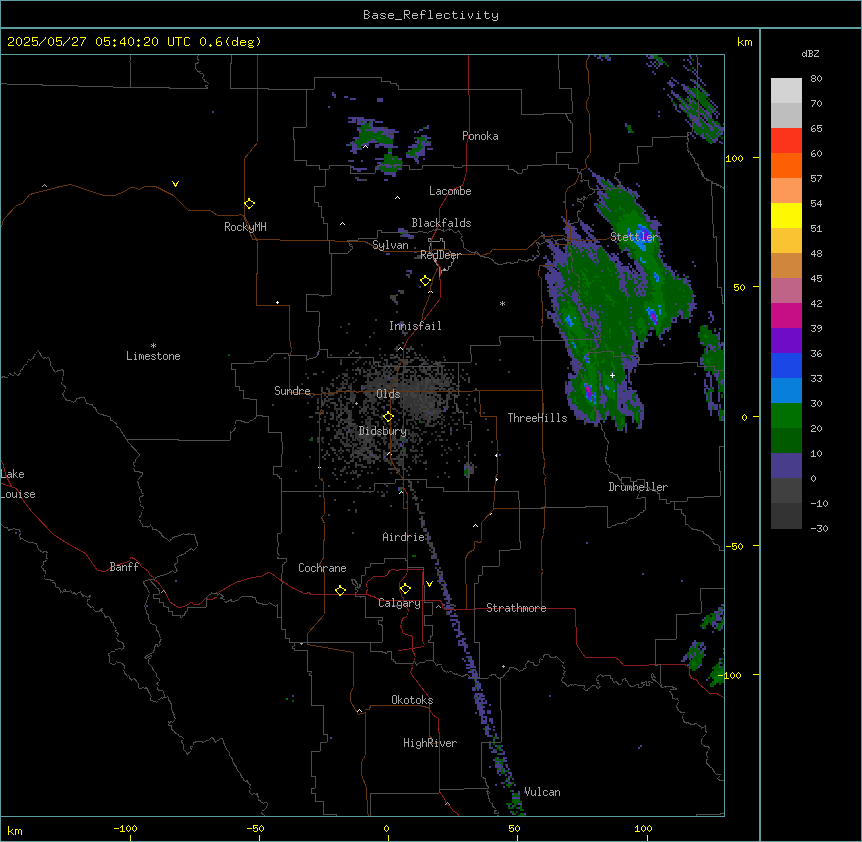
Task: Click the Base_Reflectivity title
Action: click(x=431, y=15)
